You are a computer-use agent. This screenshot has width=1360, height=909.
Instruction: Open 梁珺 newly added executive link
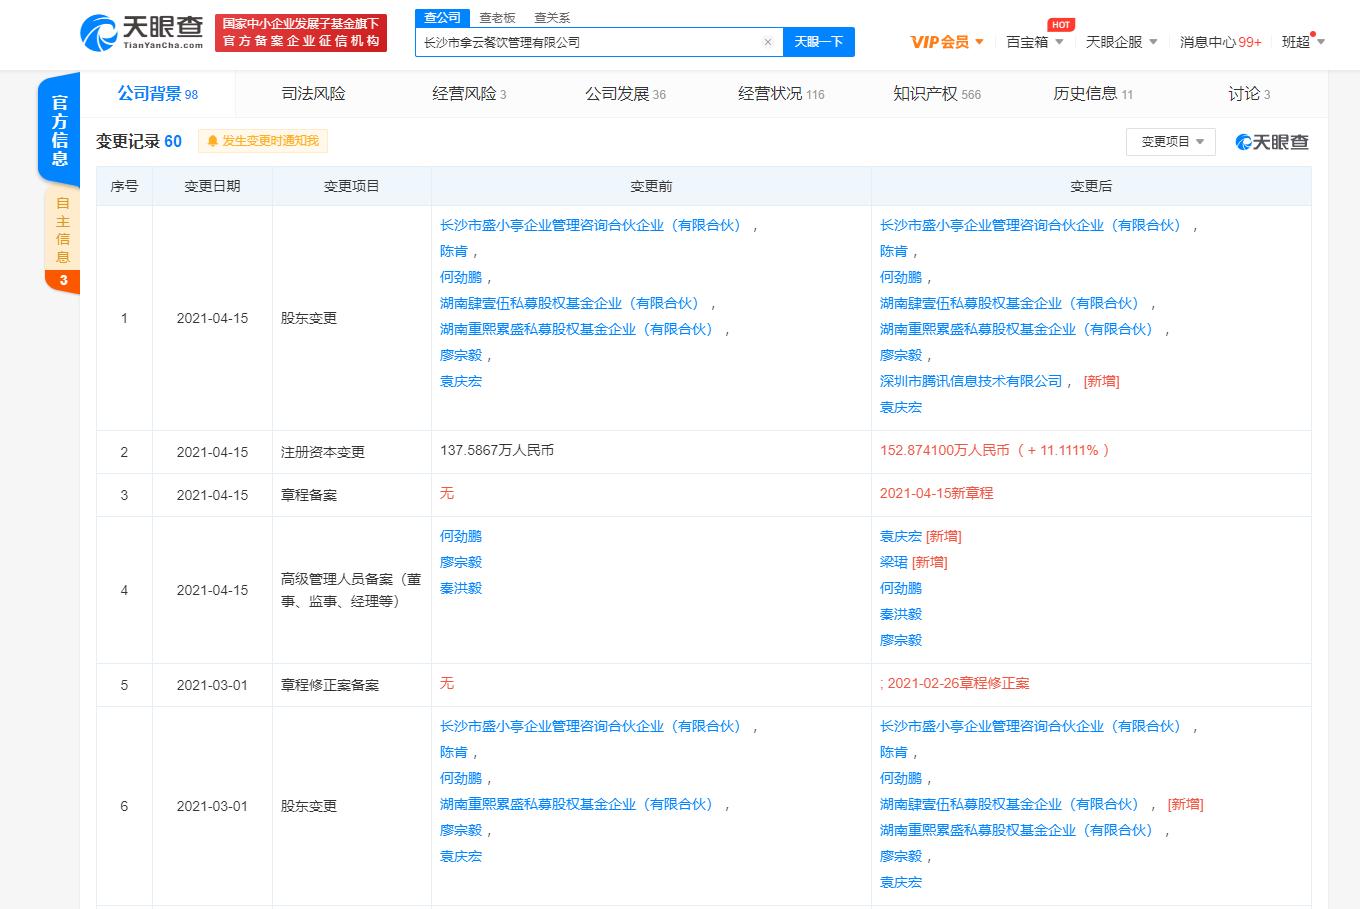[x=893, y=562]
